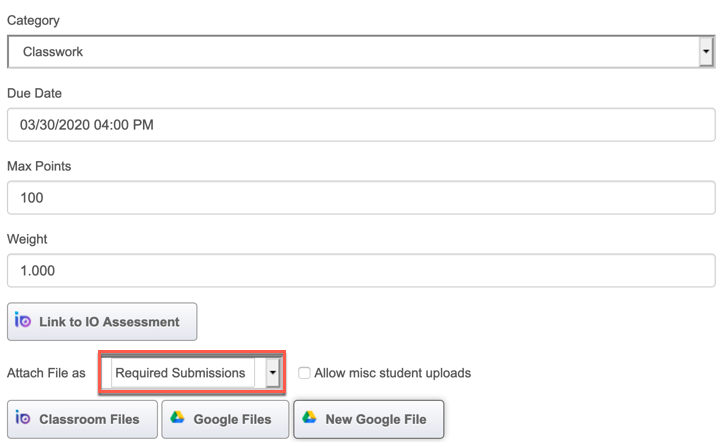Open the Category dropdown arrow

coord(706,51)
